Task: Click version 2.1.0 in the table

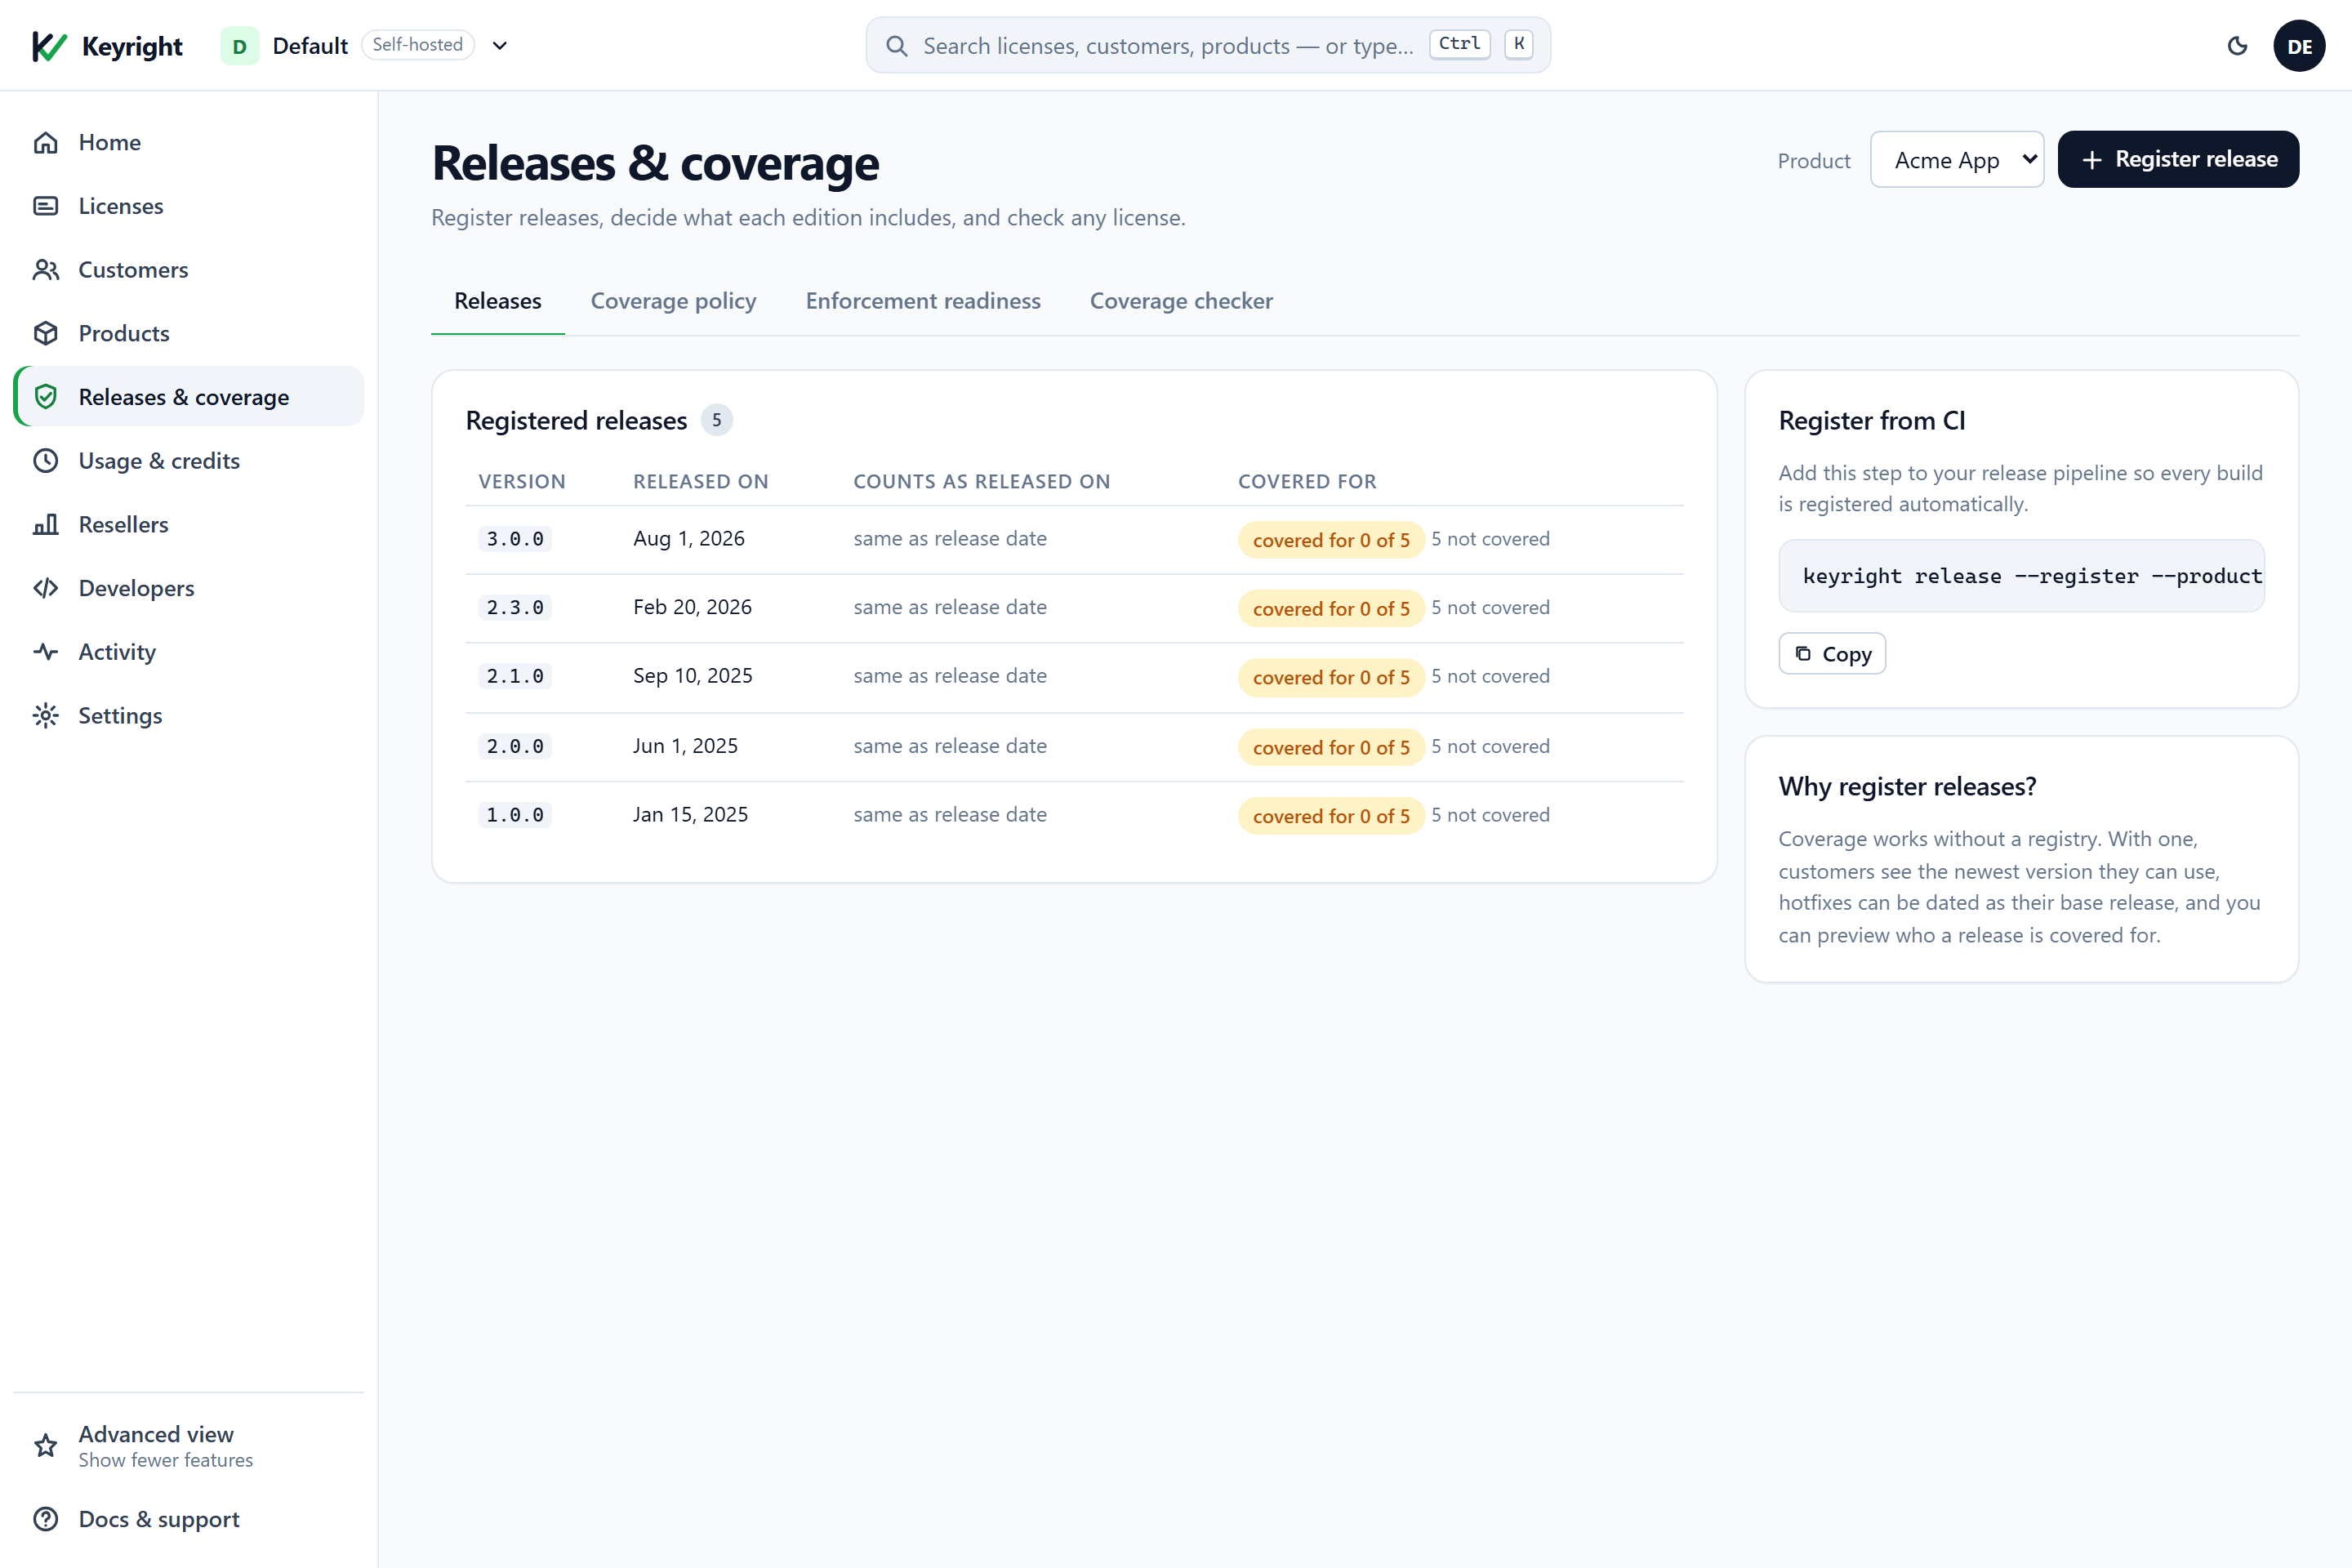Action: [515, 677]
